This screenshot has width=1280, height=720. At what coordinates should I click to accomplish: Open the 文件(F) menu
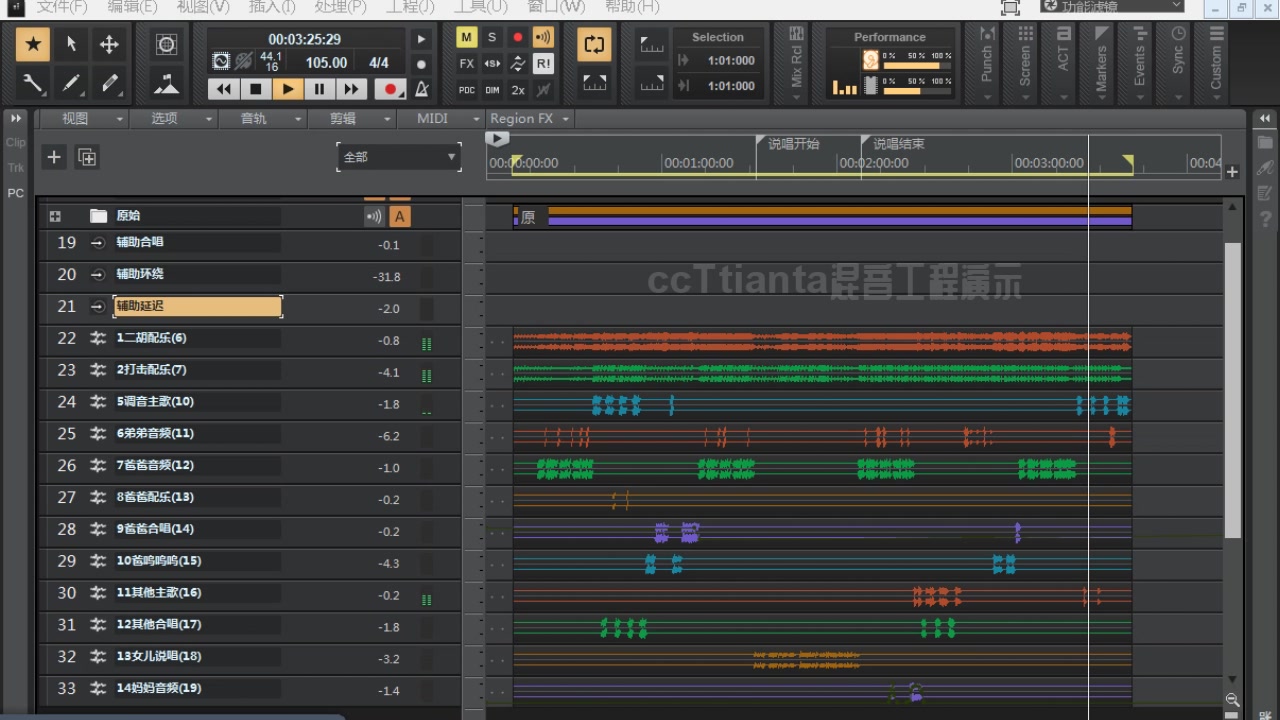pos(62,6)
